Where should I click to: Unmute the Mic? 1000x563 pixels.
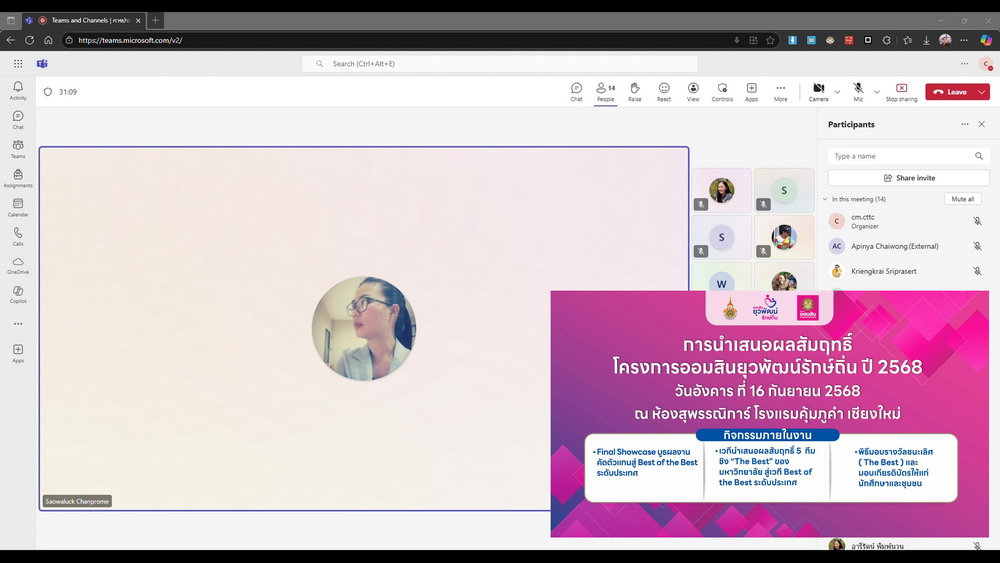click(858, 92)
